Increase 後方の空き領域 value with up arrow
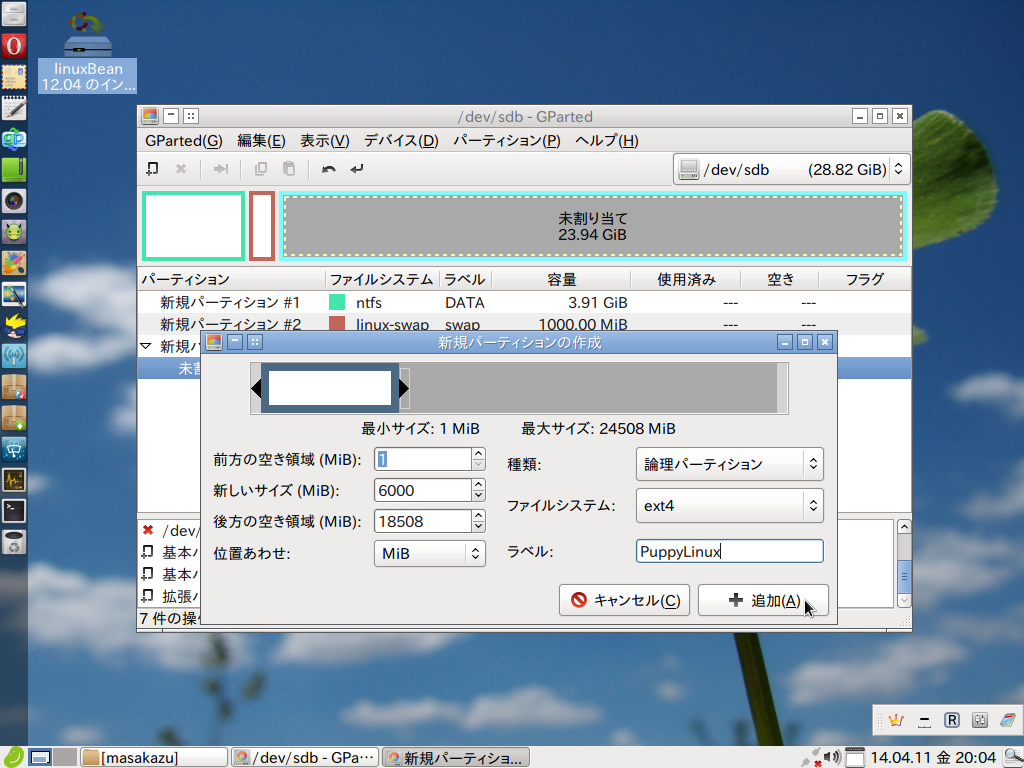1024x768 pixels. coord(478,516)
